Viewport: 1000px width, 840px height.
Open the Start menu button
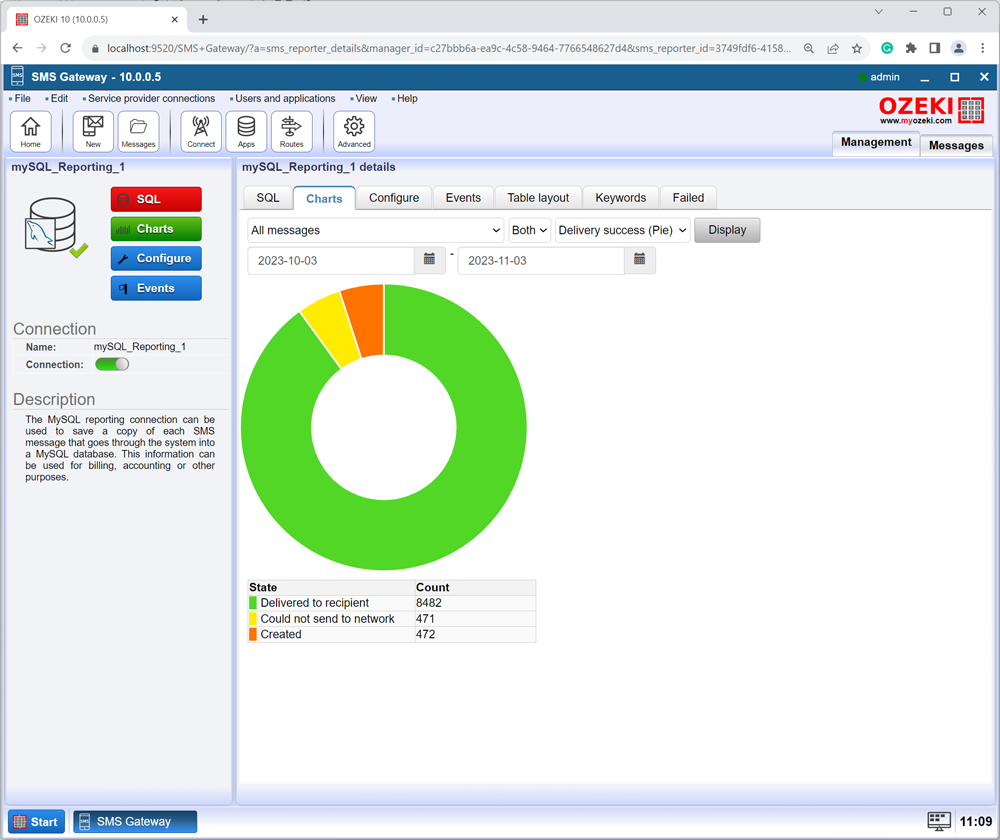(x=36, y=822)
